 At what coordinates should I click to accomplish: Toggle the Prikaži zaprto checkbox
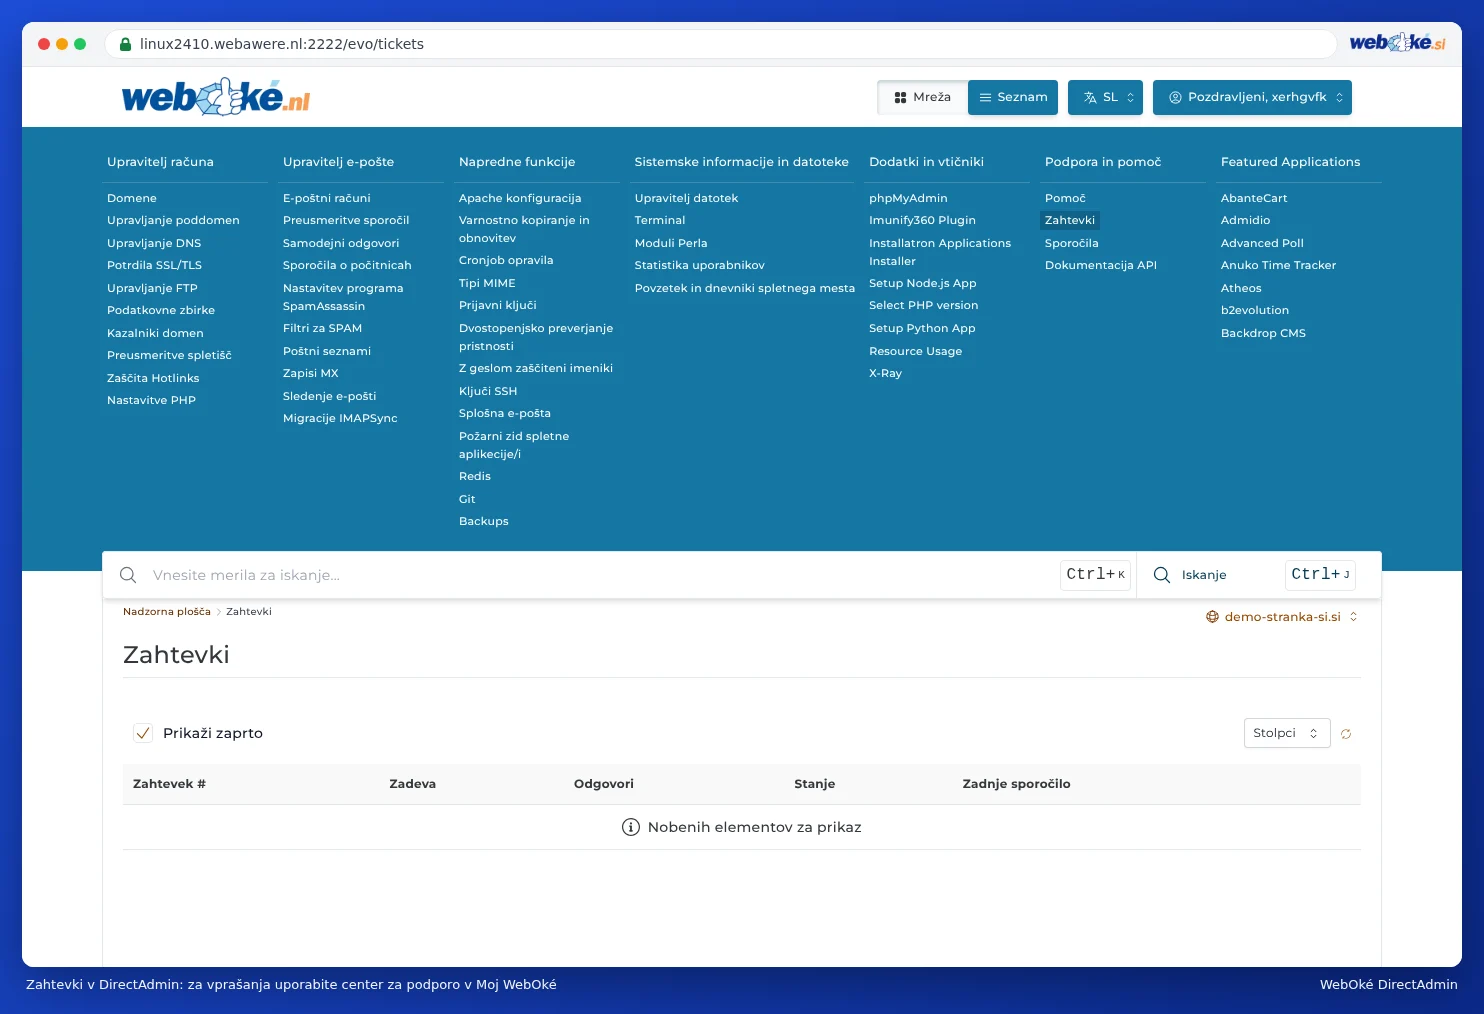coord(143,733)
